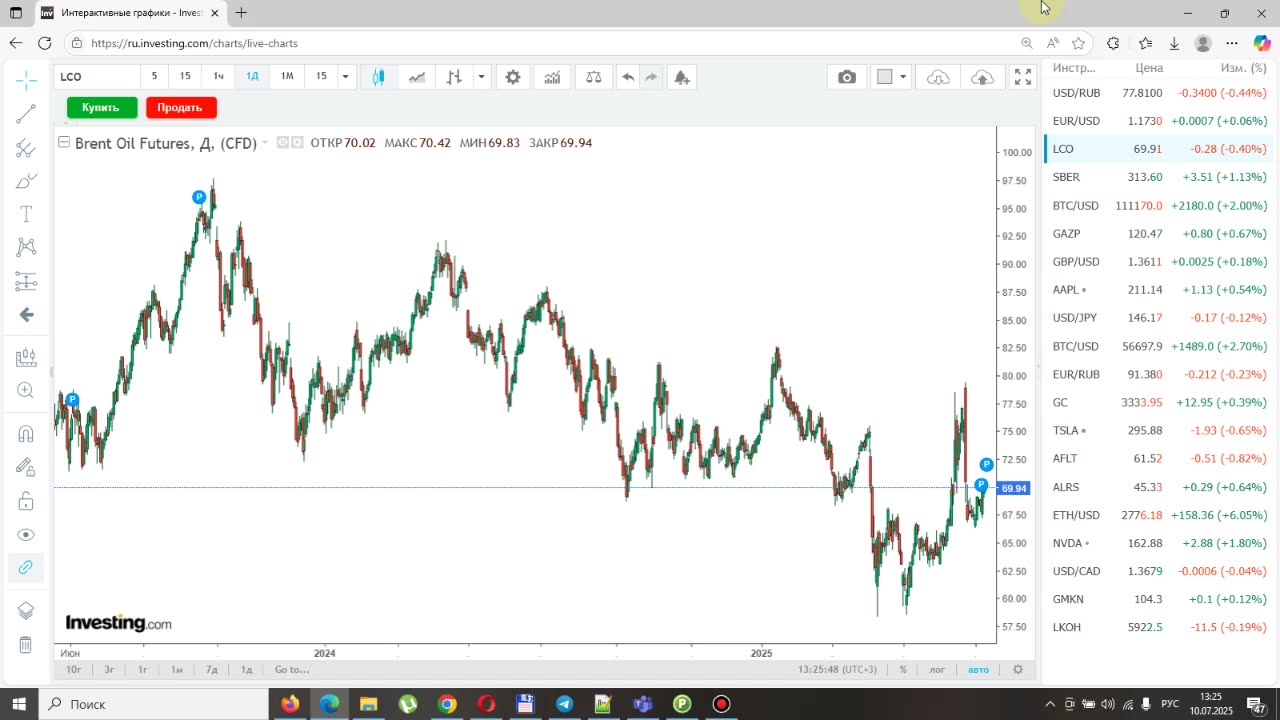Toggle magnet mode for drawings
The image size is (1280, 720).
pyautogui.click(x=26, y=434)
